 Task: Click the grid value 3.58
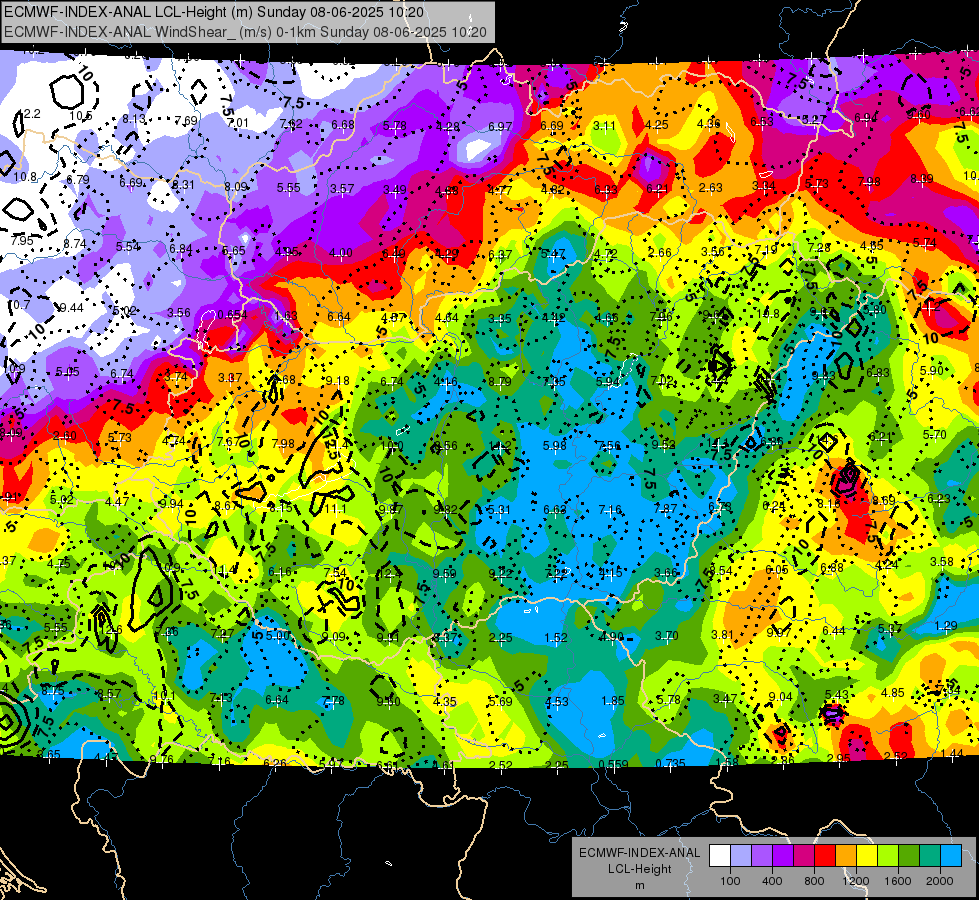(942, 562)
